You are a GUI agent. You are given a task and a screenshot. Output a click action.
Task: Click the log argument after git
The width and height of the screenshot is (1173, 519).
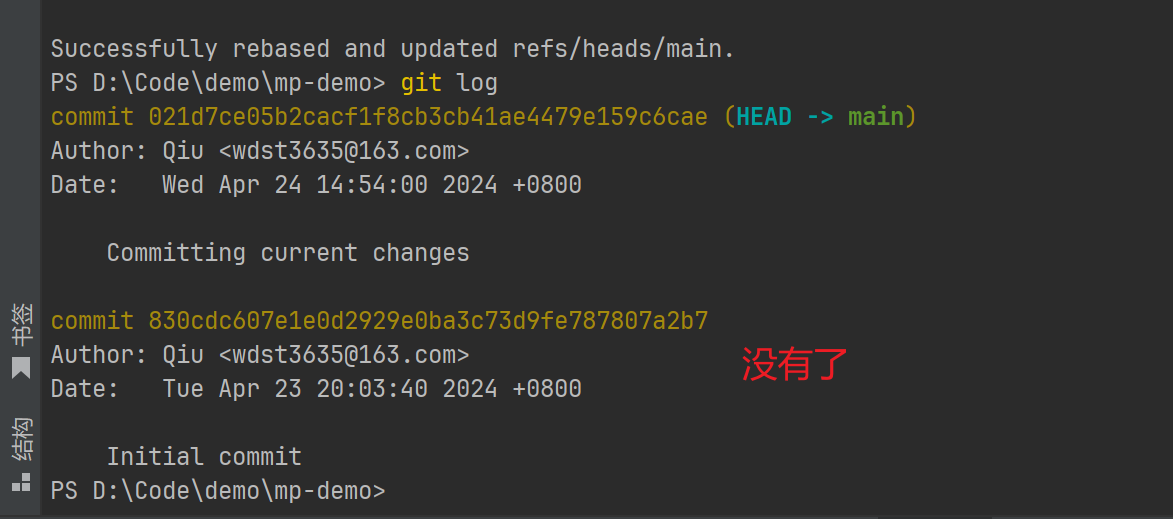point(477,83)
